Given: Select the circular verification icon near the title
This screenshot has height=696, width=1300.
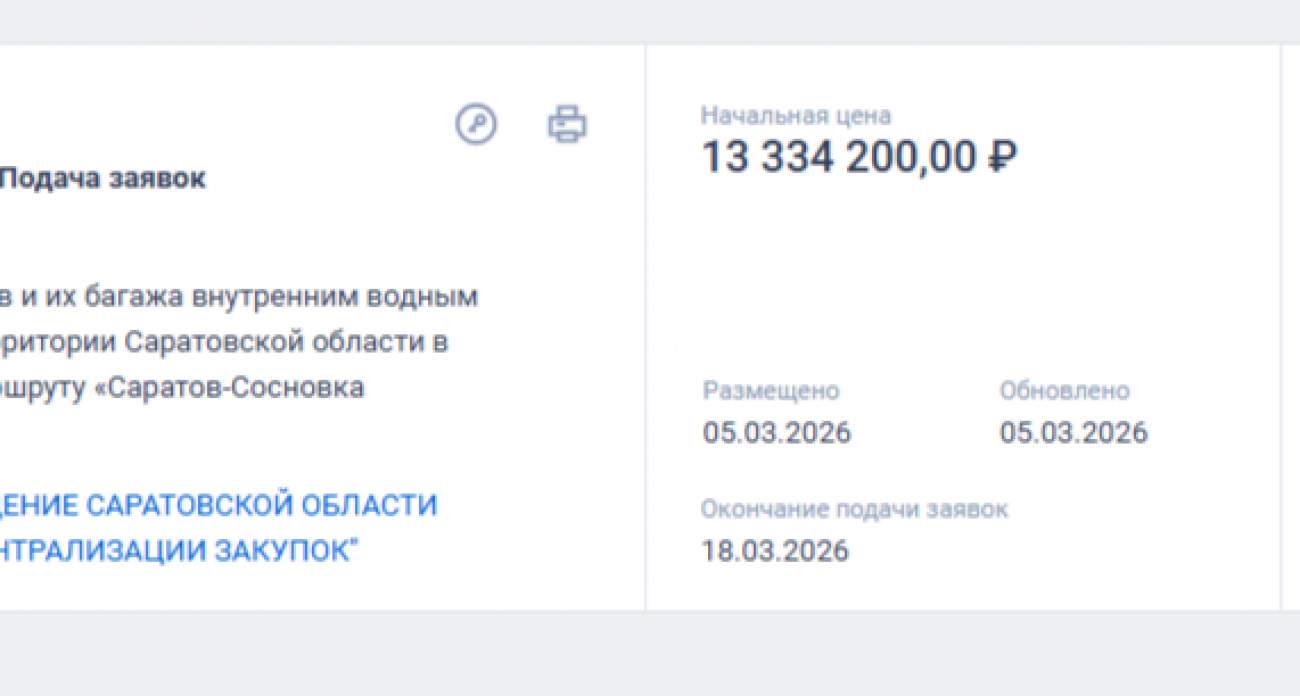Looking at the screenshot, I should pos(476,124).
